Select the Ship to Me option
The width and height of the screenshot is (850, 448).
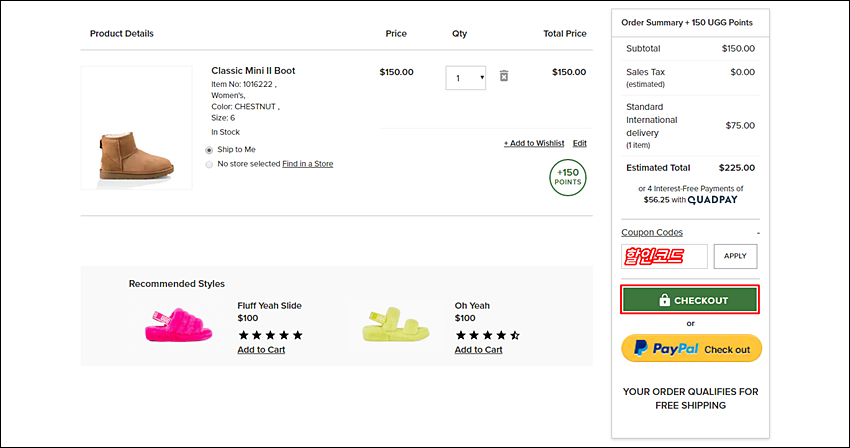pos(209,150)
